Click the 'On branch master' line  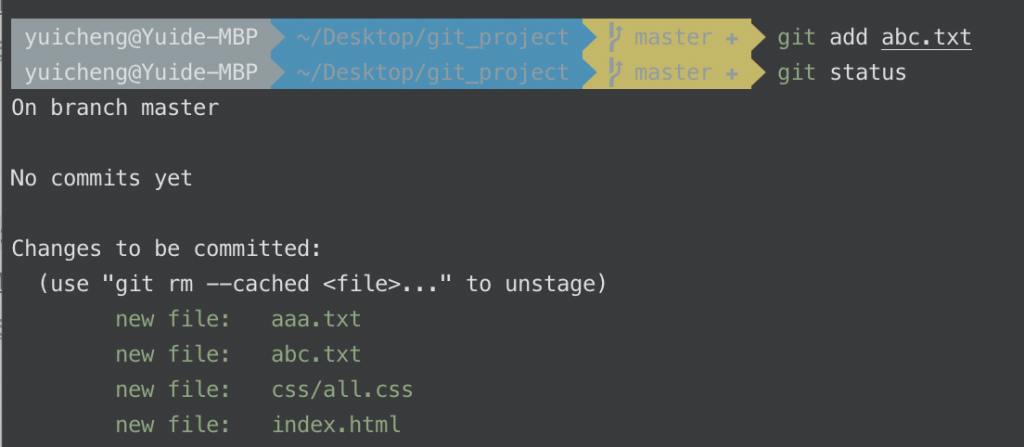[x=115, y=108]
